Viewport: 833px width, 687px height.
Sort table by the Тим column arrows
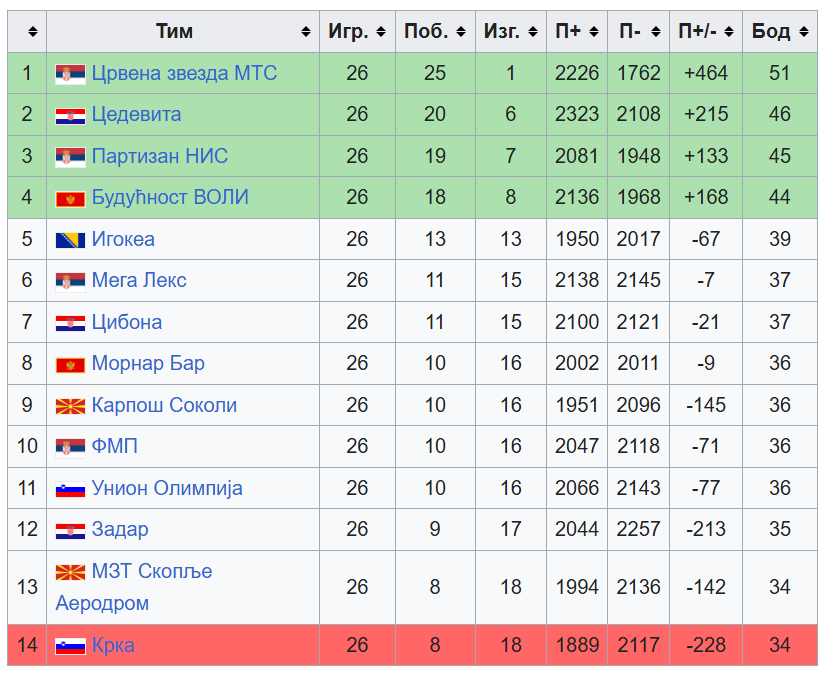(305, 32)
